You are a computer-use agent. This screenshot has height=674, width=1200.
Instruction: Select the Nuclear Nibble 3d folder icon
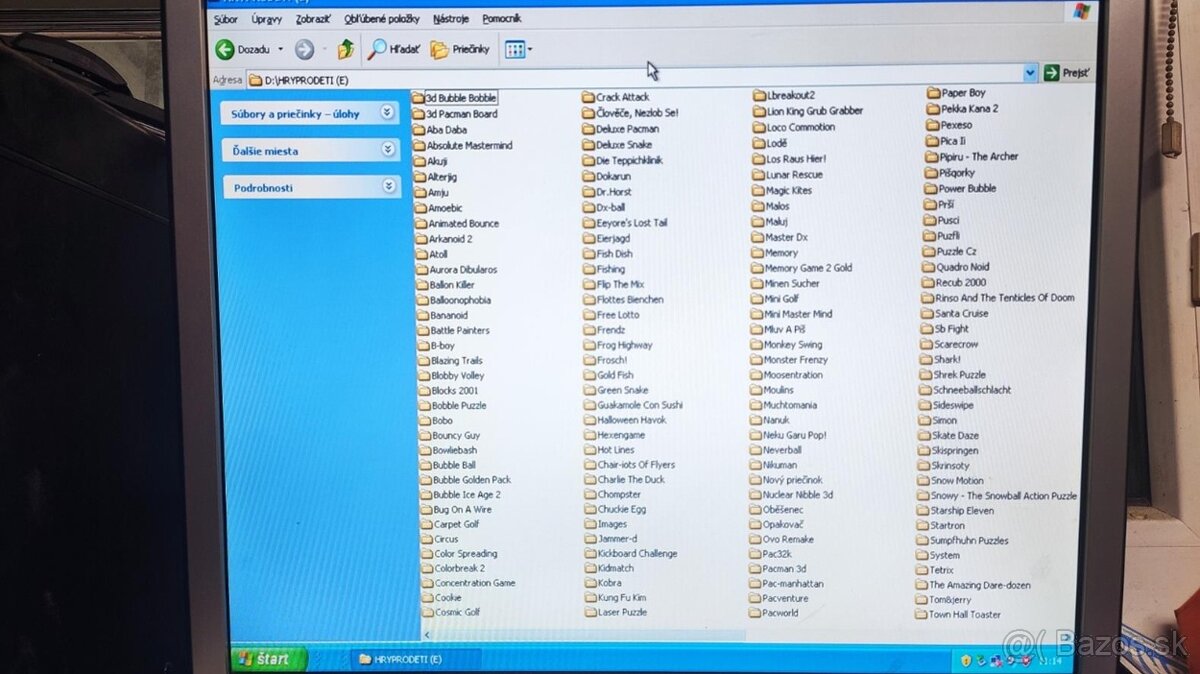[x=755, y=494]
